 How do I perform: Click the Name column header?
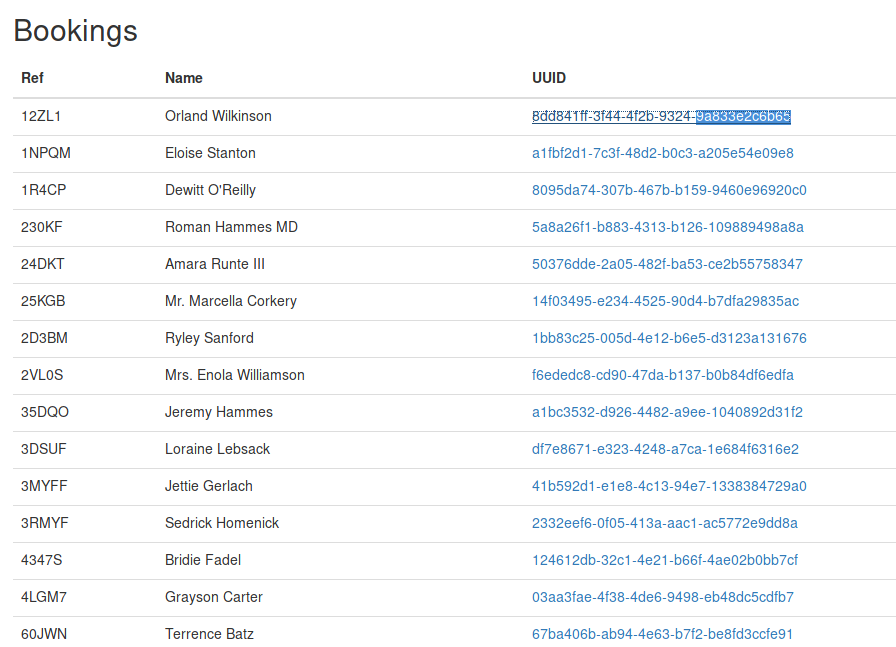click(183, 78)
